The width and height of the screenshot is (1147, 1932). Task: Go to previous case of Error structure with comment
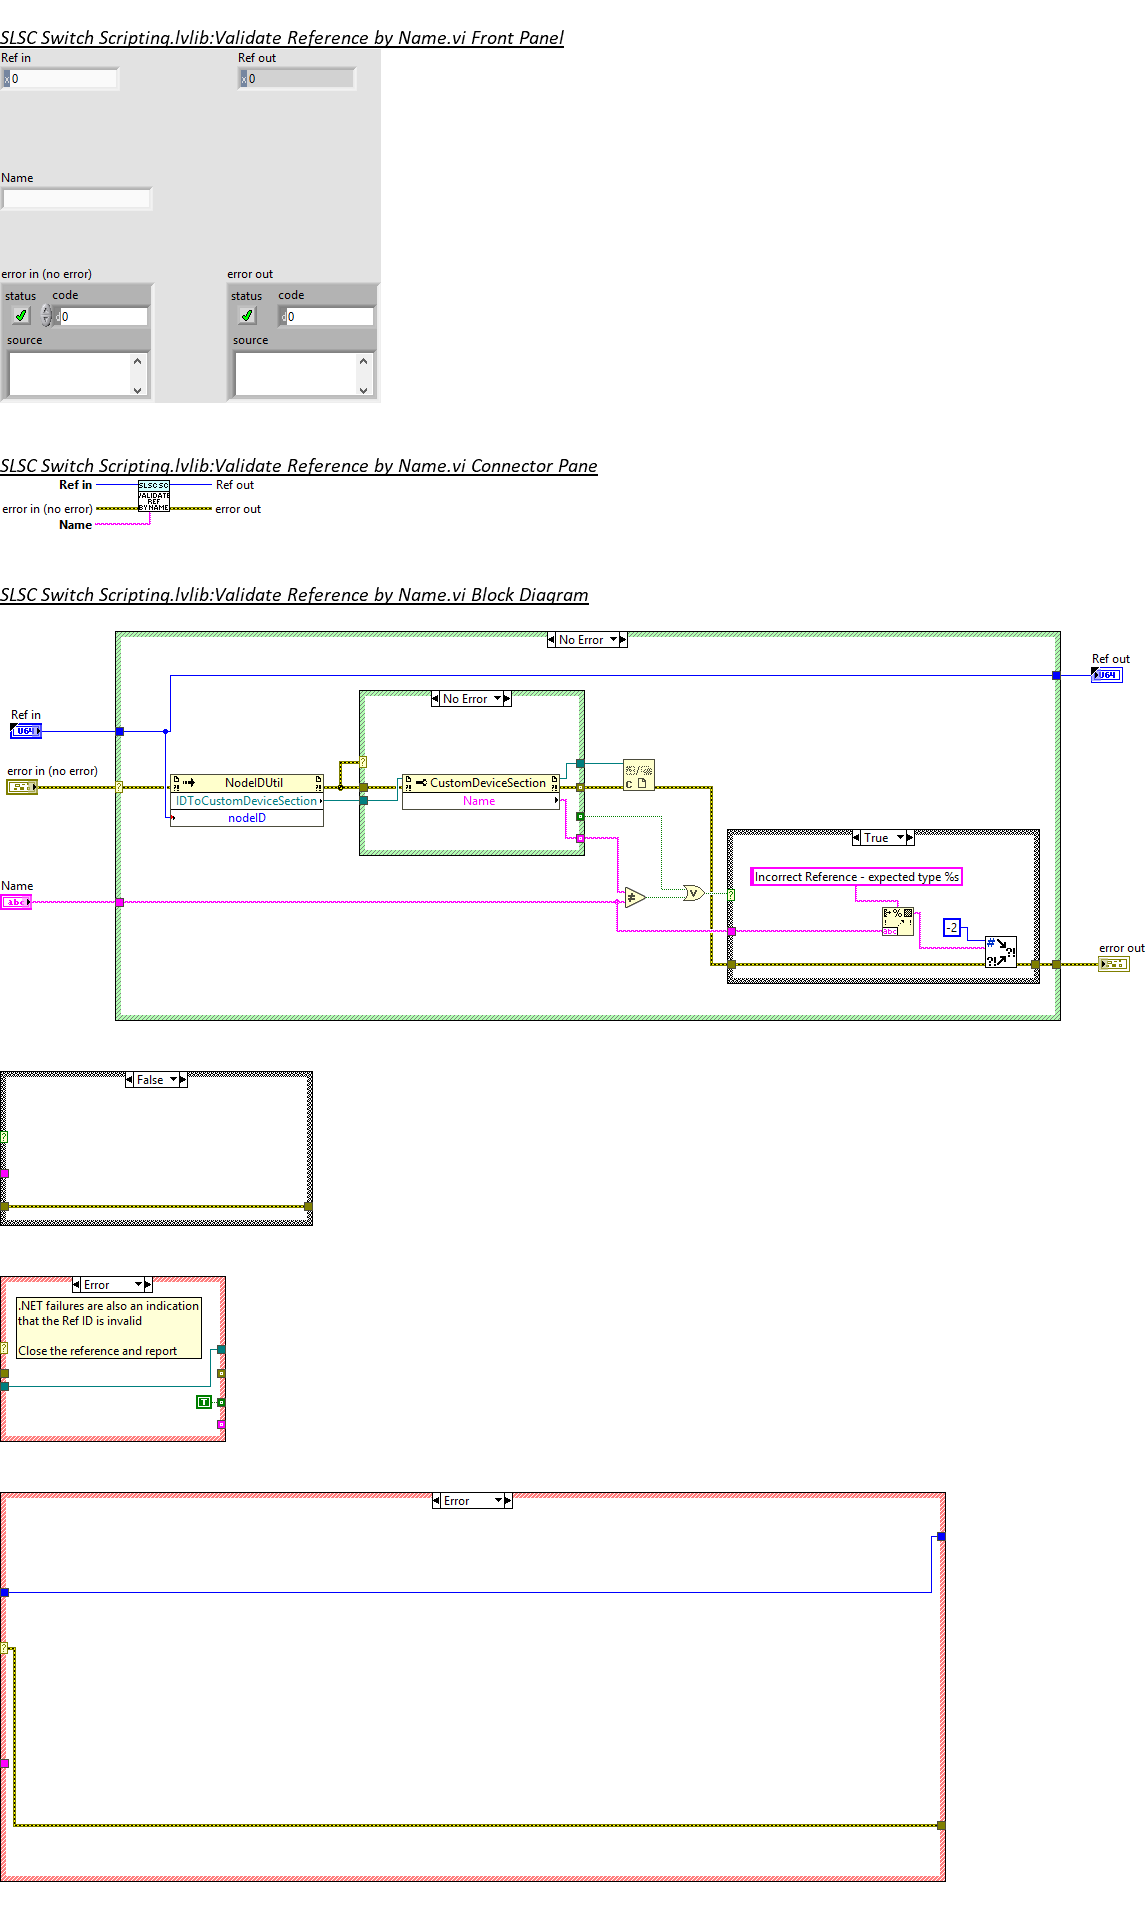click(76, 1285)
